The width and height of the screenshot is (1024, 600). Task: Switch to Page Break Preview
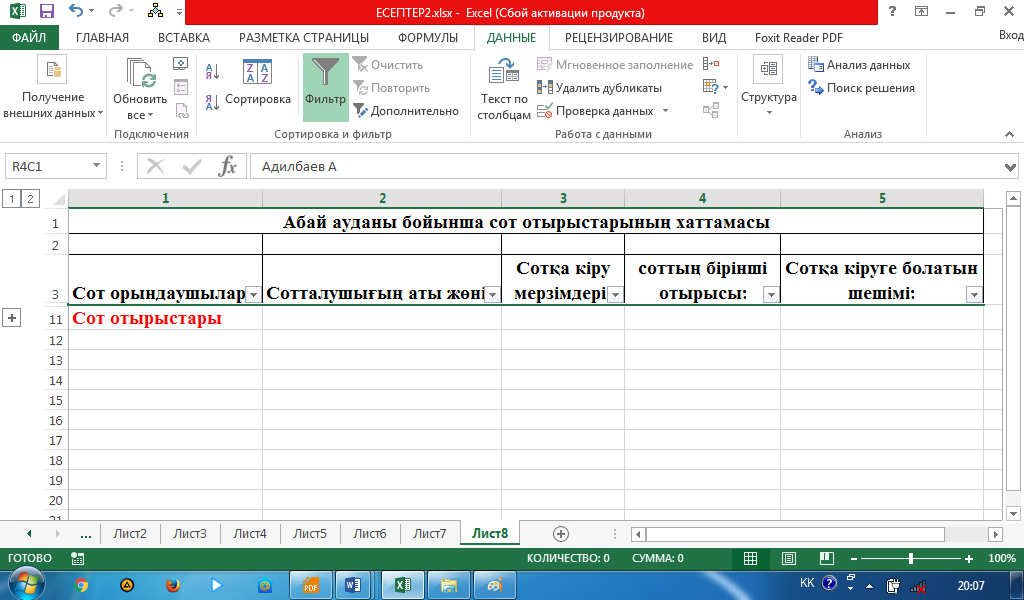tap(826, 558)
